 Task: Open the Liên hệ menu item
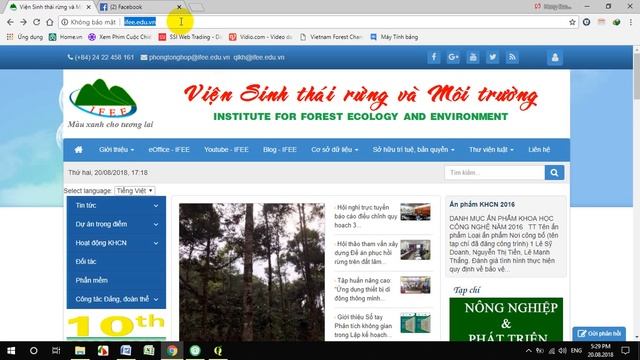coord(539,150)
